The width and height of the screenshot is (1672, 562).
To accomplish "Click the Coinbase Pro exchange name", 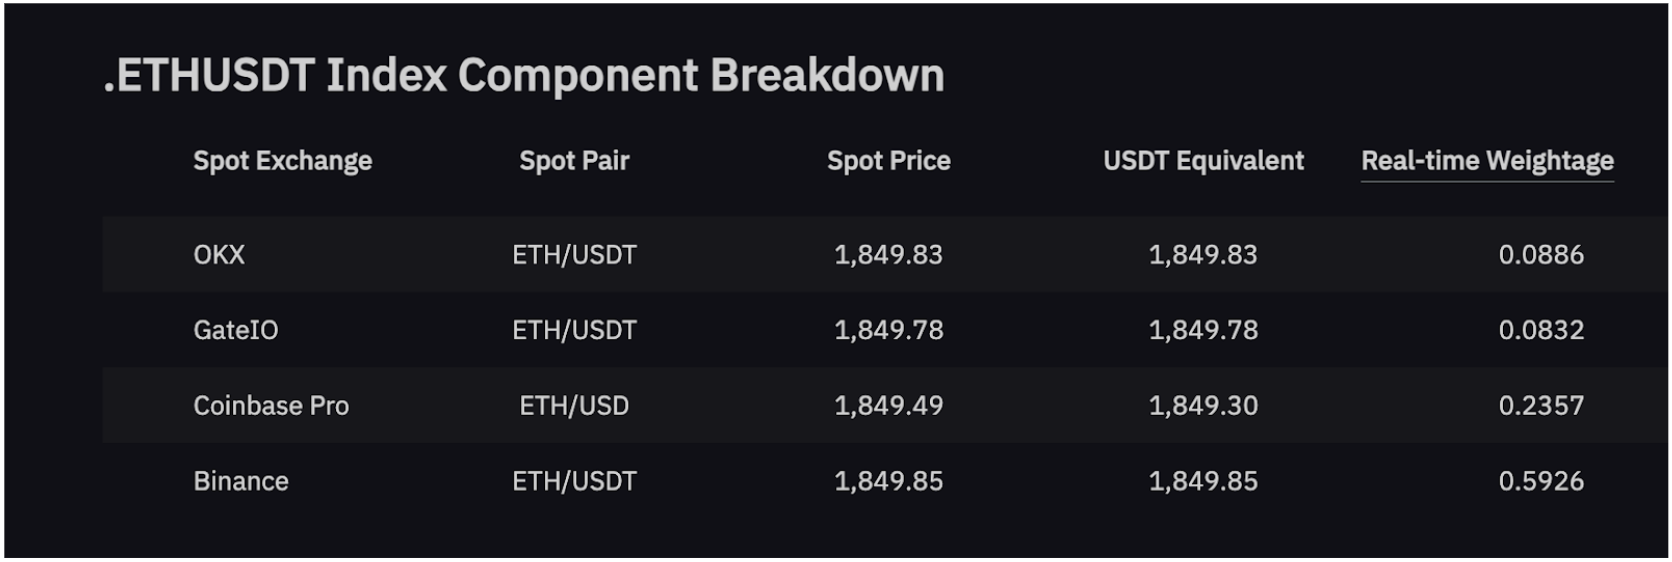I will click(271, 406).
